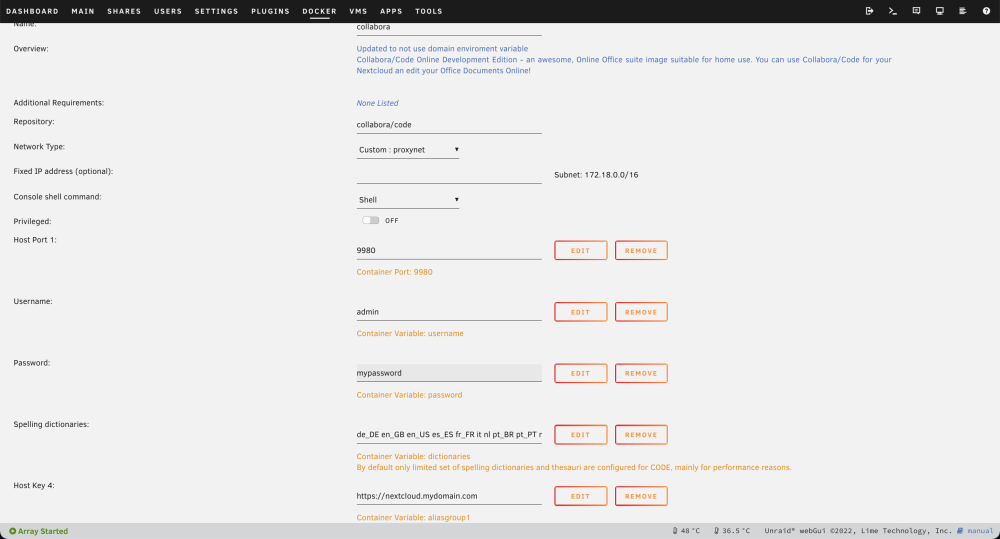The image size is (1000, 539).
Task: Remove the Spelling dictionaries variable
Action: [x=641, y=434]
